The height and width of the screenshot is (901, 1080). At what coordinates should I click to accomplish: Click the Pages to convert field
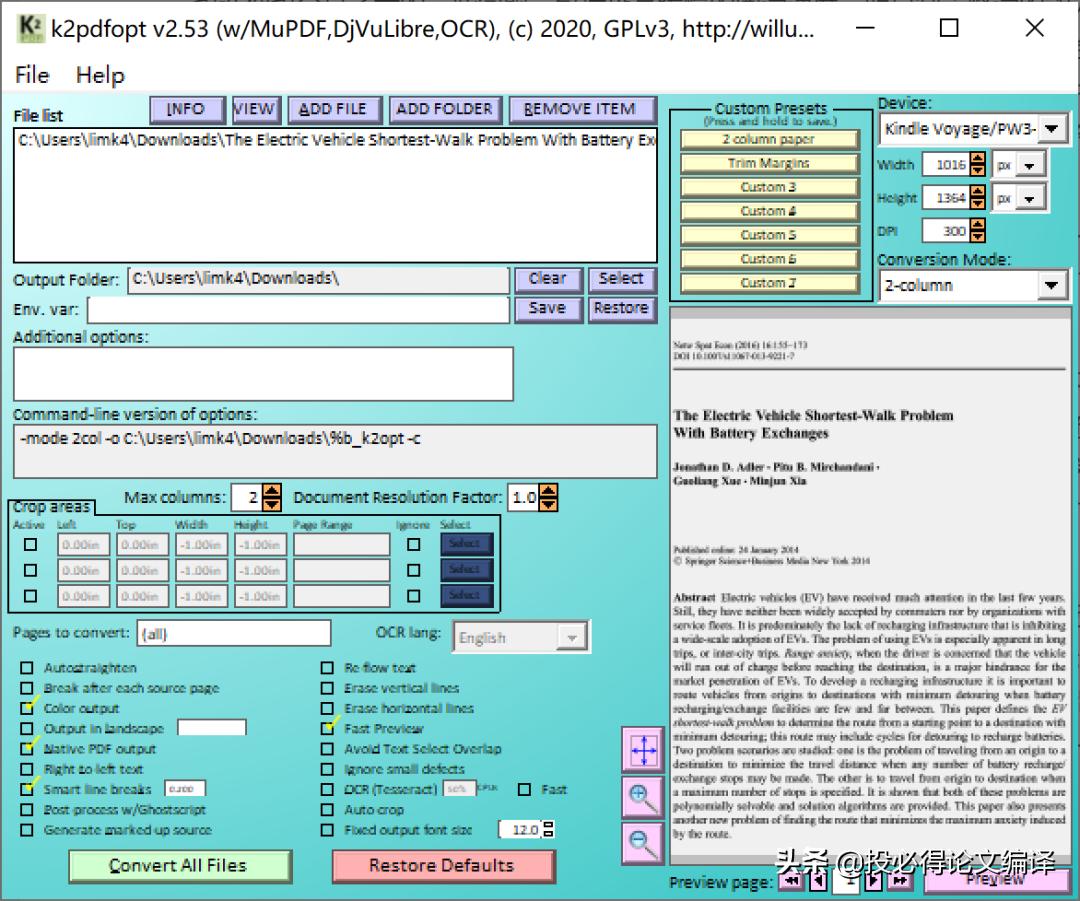[234, 634]
